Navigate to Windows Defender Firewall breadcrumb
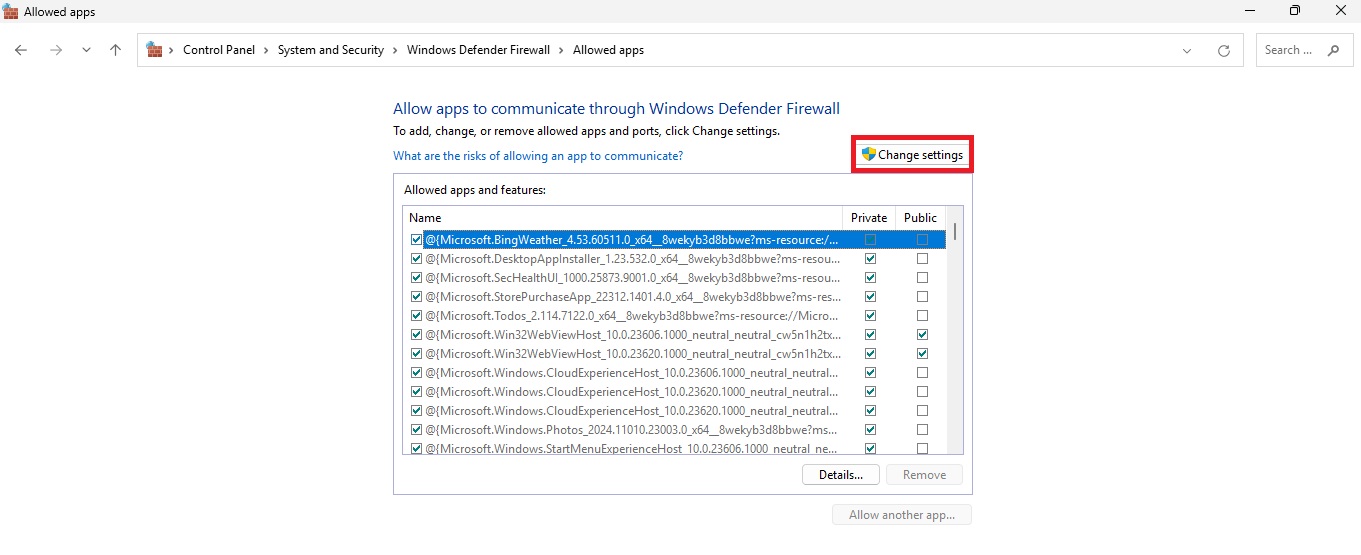Image resolution: width=1361 pixels, height=555 pixels. (478, 50)
